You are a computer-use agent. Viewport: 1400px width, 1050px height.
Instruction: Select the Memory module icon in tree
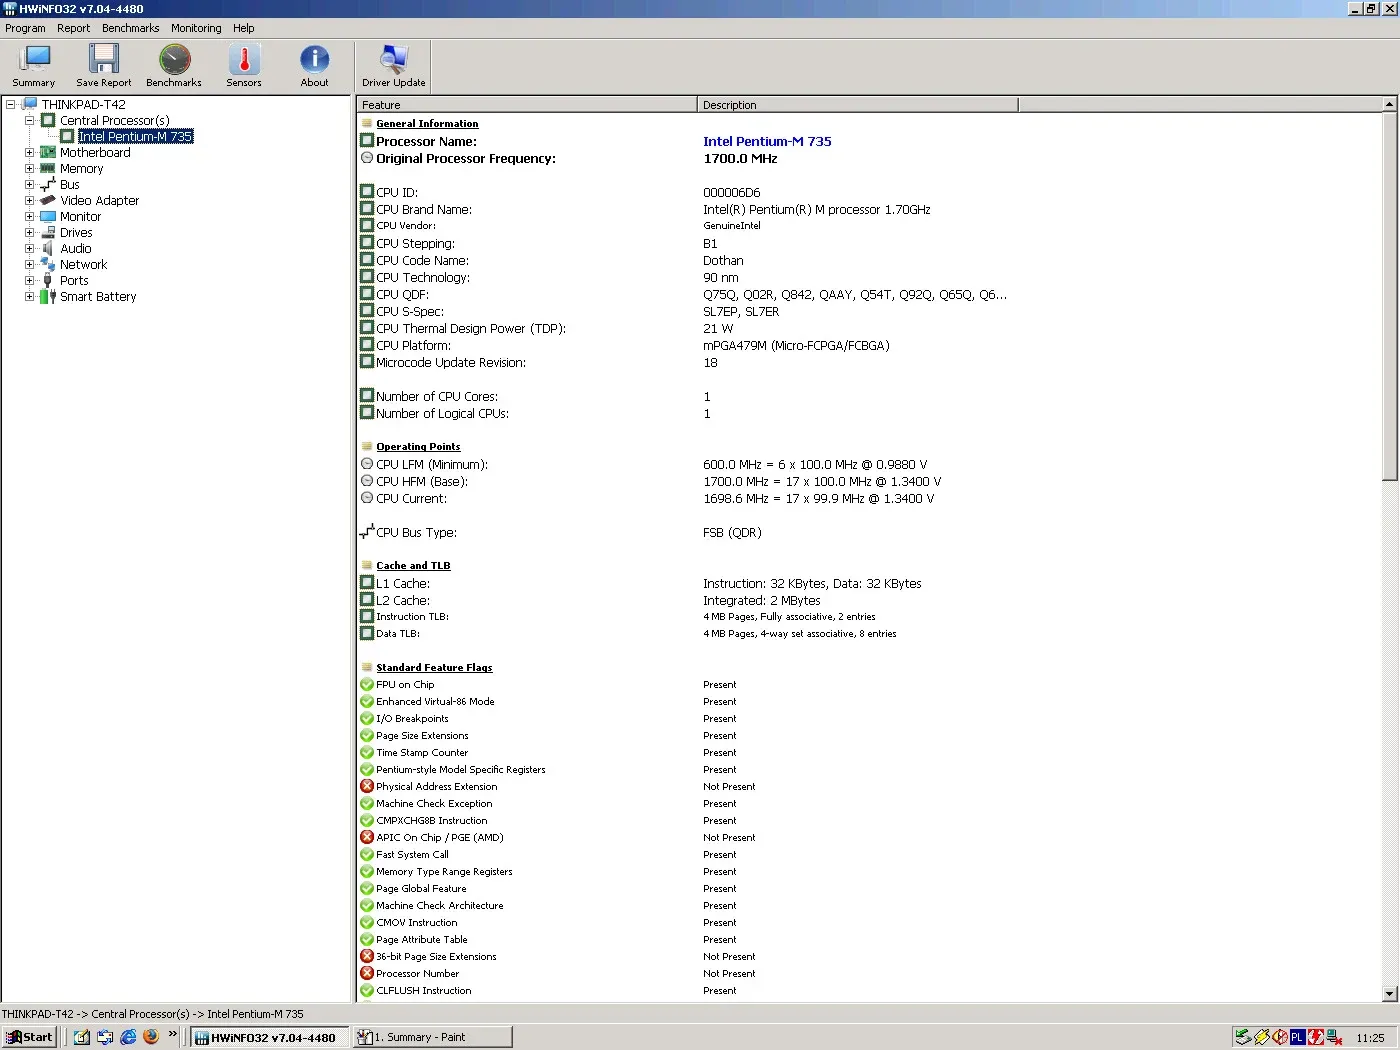(x=48, y=169)
